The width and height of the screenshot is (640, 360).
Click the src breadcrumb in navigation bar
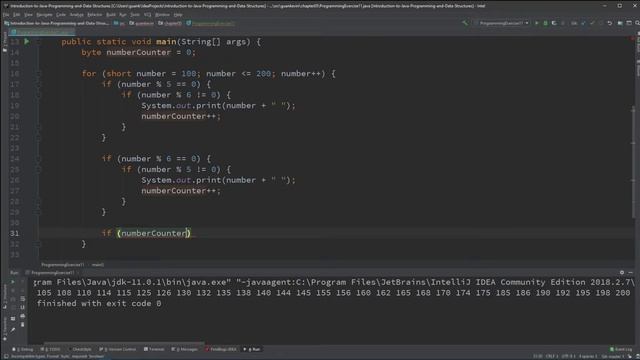pyautogui.click(x=120, y=23)
